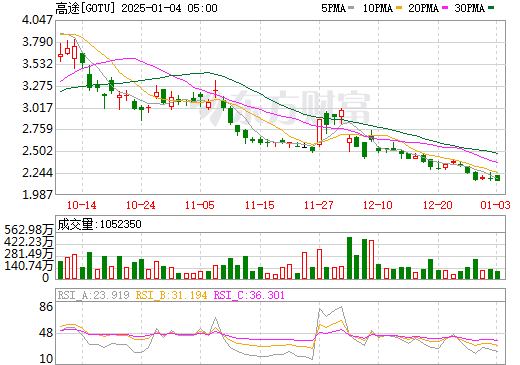Click the price axis value 4.047

(37, 20)
